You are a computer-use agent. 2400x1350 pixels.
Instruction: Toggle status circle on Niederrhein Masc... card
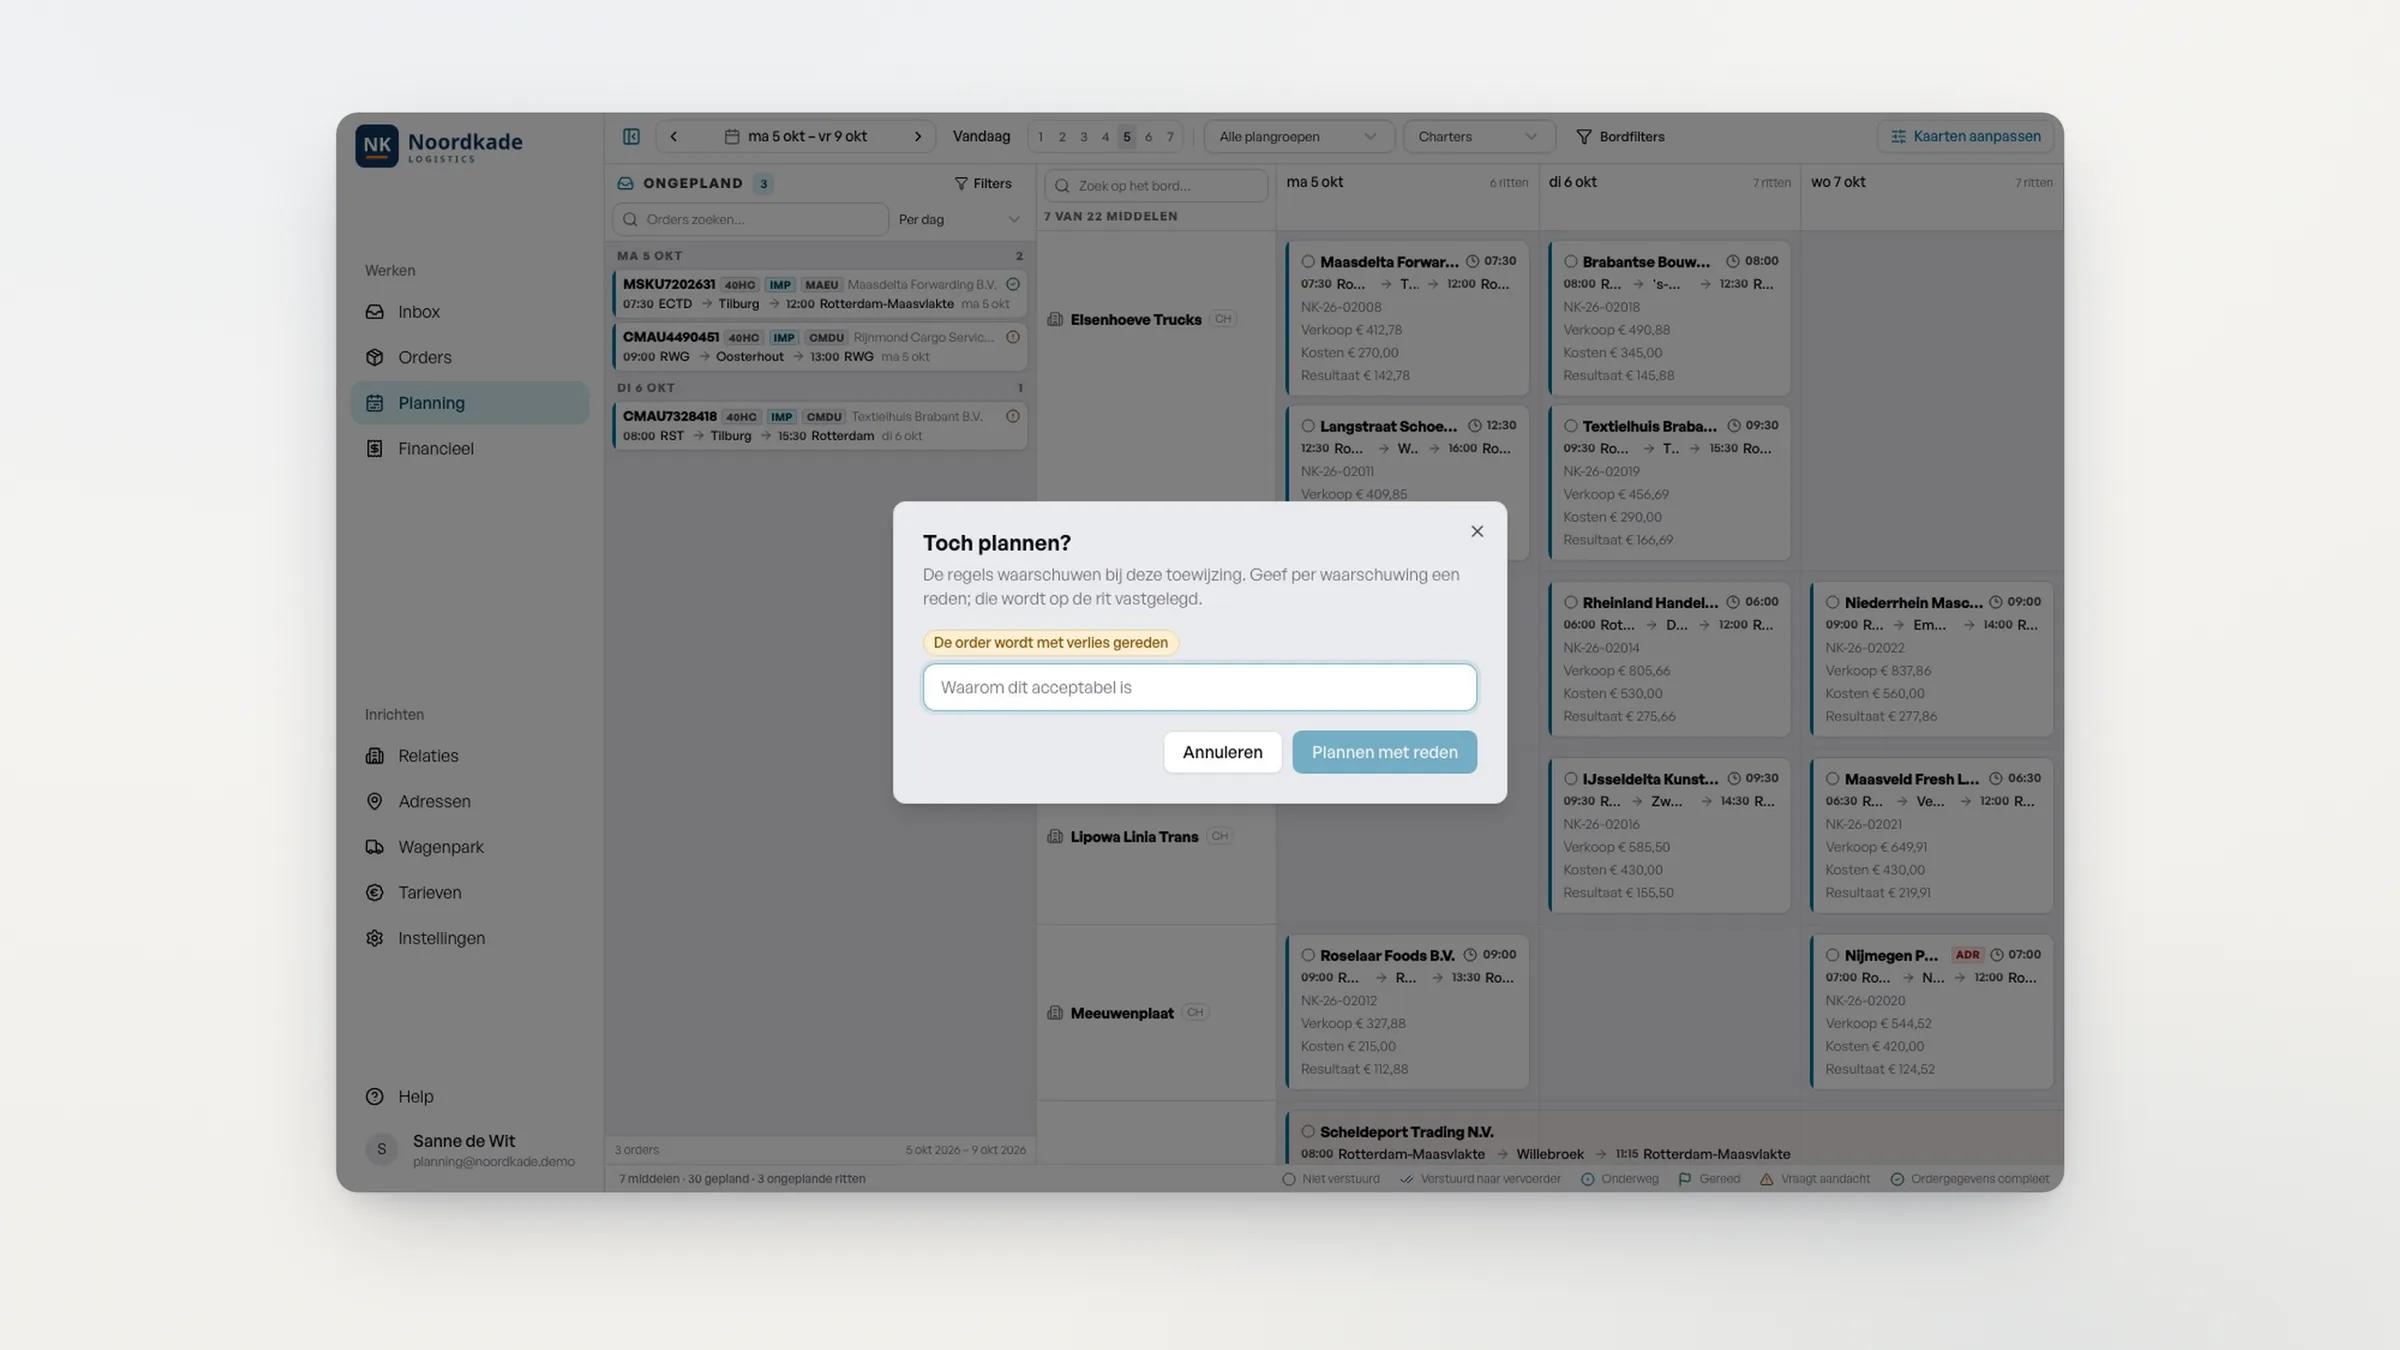(1832, 603)
